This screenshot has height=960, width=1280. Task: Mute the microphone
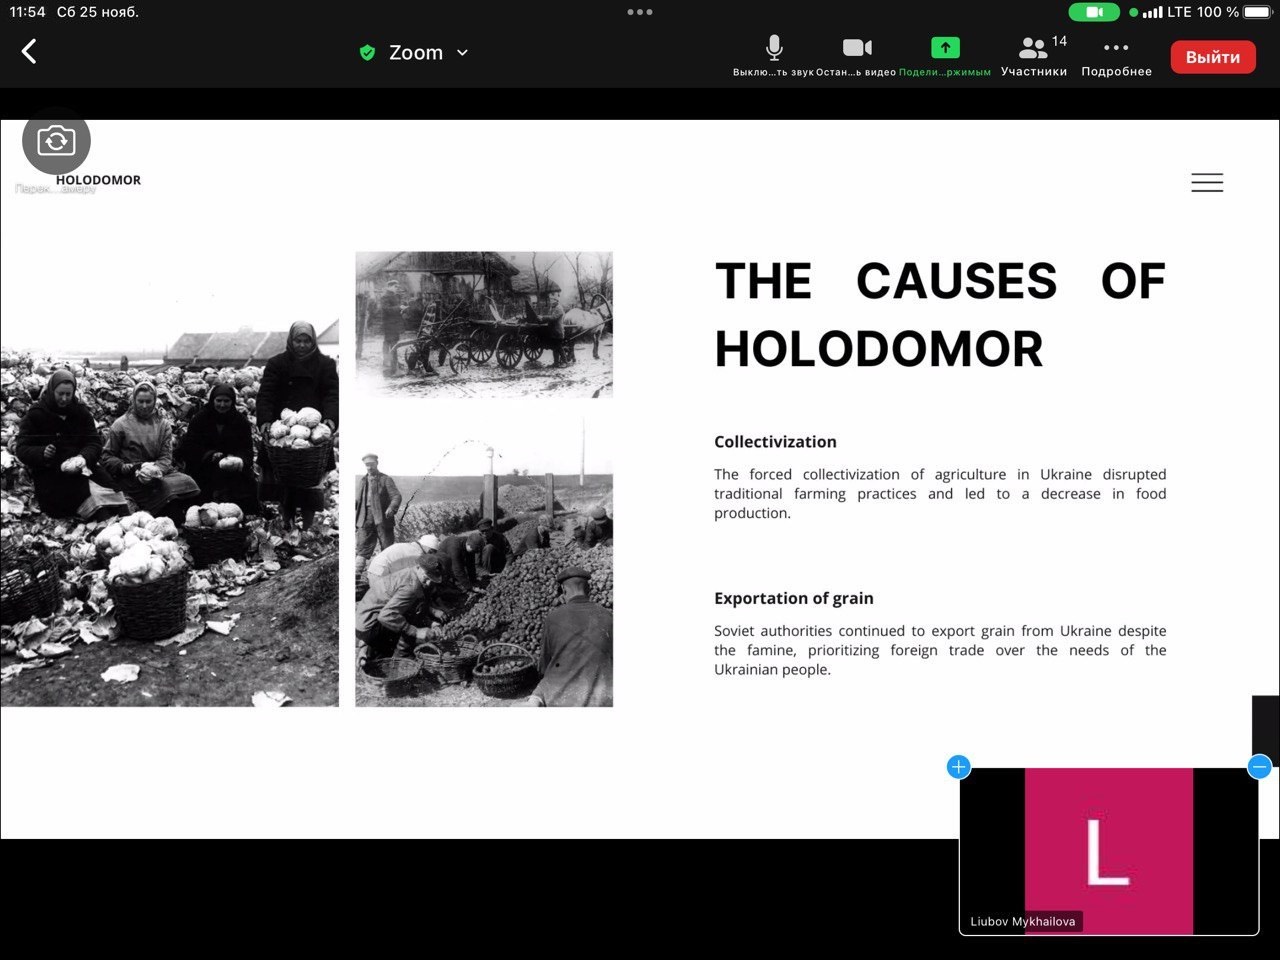(773, 55)
